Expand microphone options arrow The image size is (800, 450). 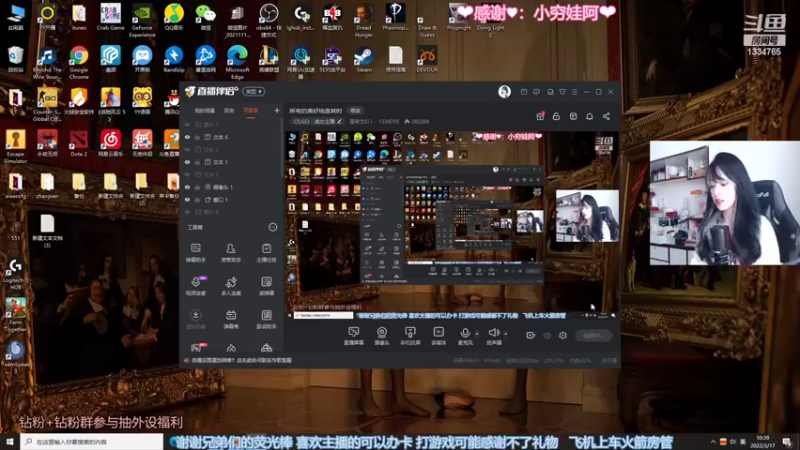coord(477,334)
